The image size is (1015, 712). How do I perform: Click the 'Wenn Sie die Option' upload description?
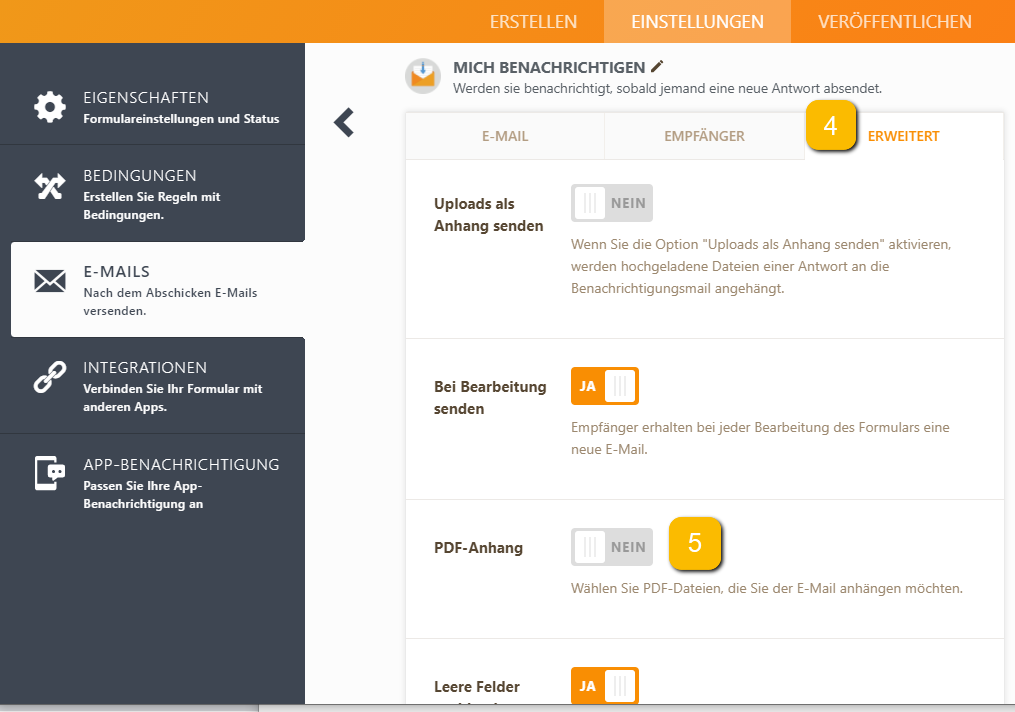pos(761,266)
